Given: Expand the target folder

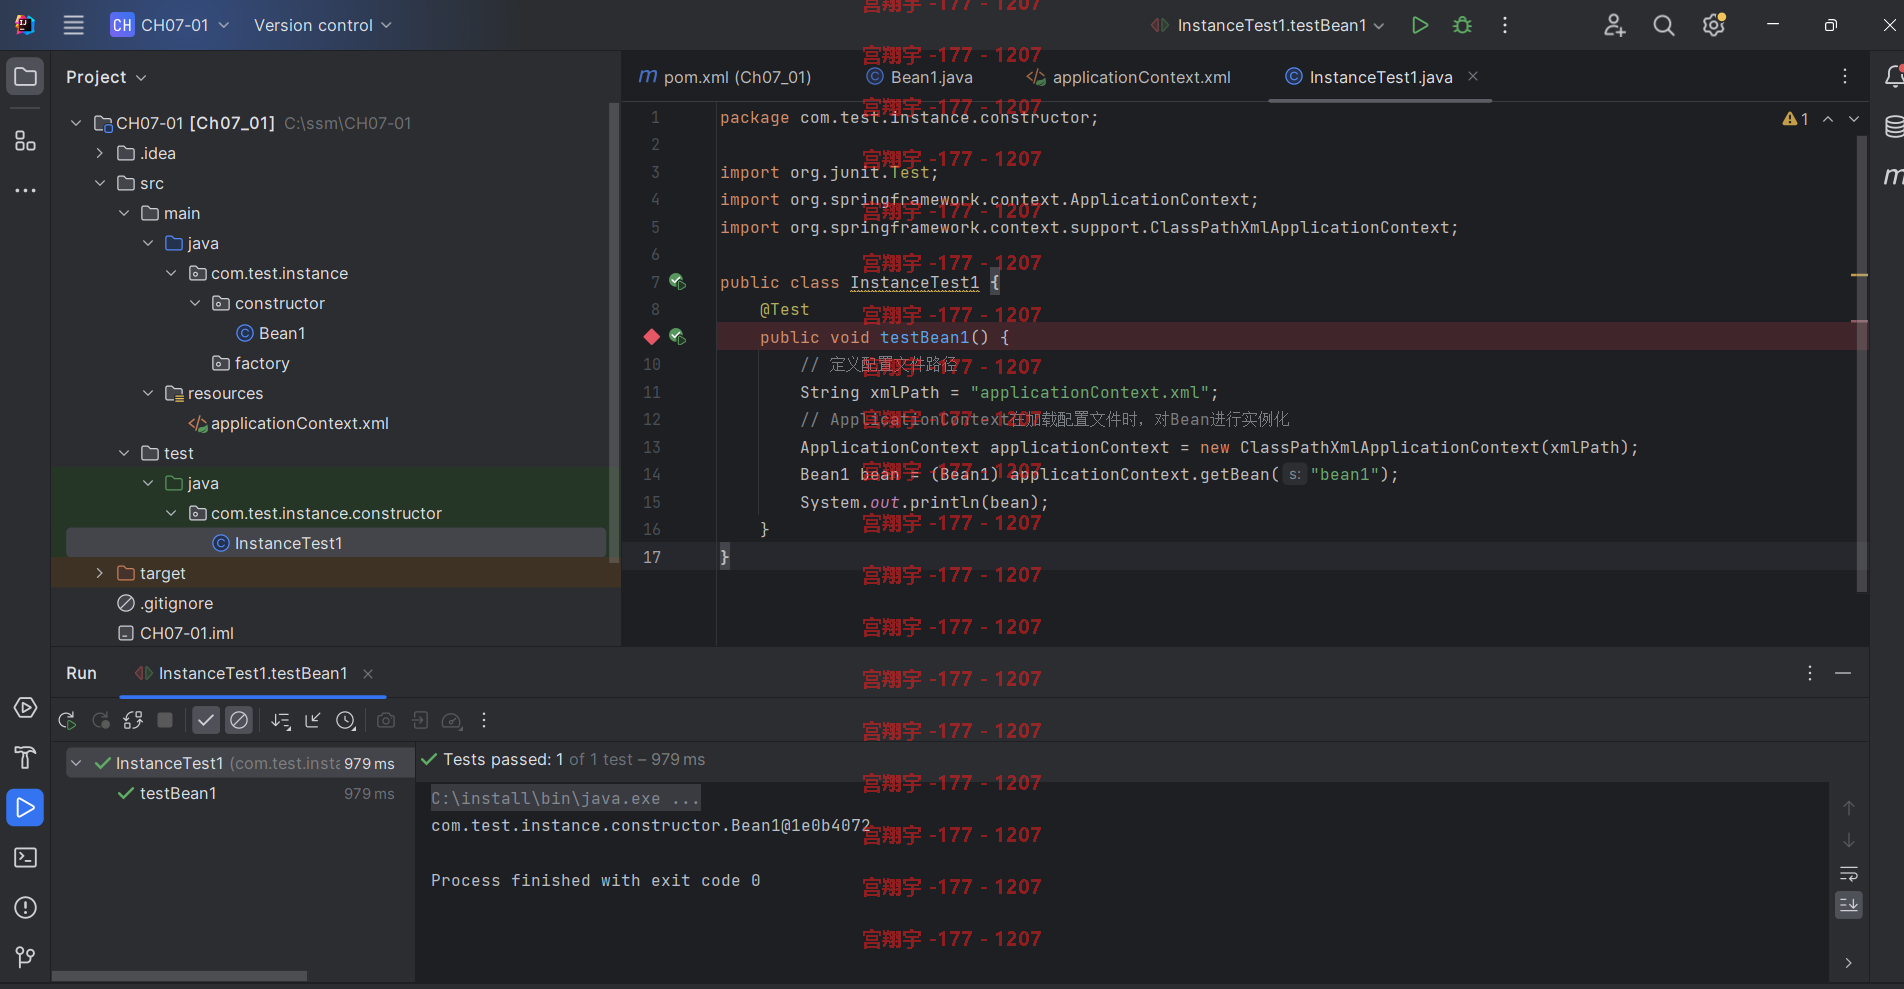Looking at the screenshot, I should [x=100, y=573].
